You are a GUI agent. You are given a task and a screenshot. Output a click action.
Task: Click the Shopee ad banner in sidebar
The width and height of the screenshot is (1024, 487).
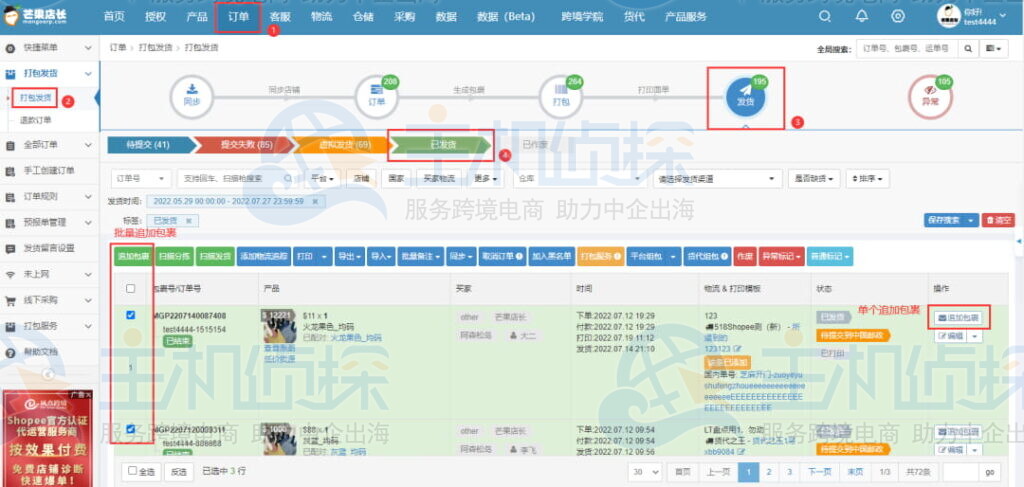coord(46,438)
